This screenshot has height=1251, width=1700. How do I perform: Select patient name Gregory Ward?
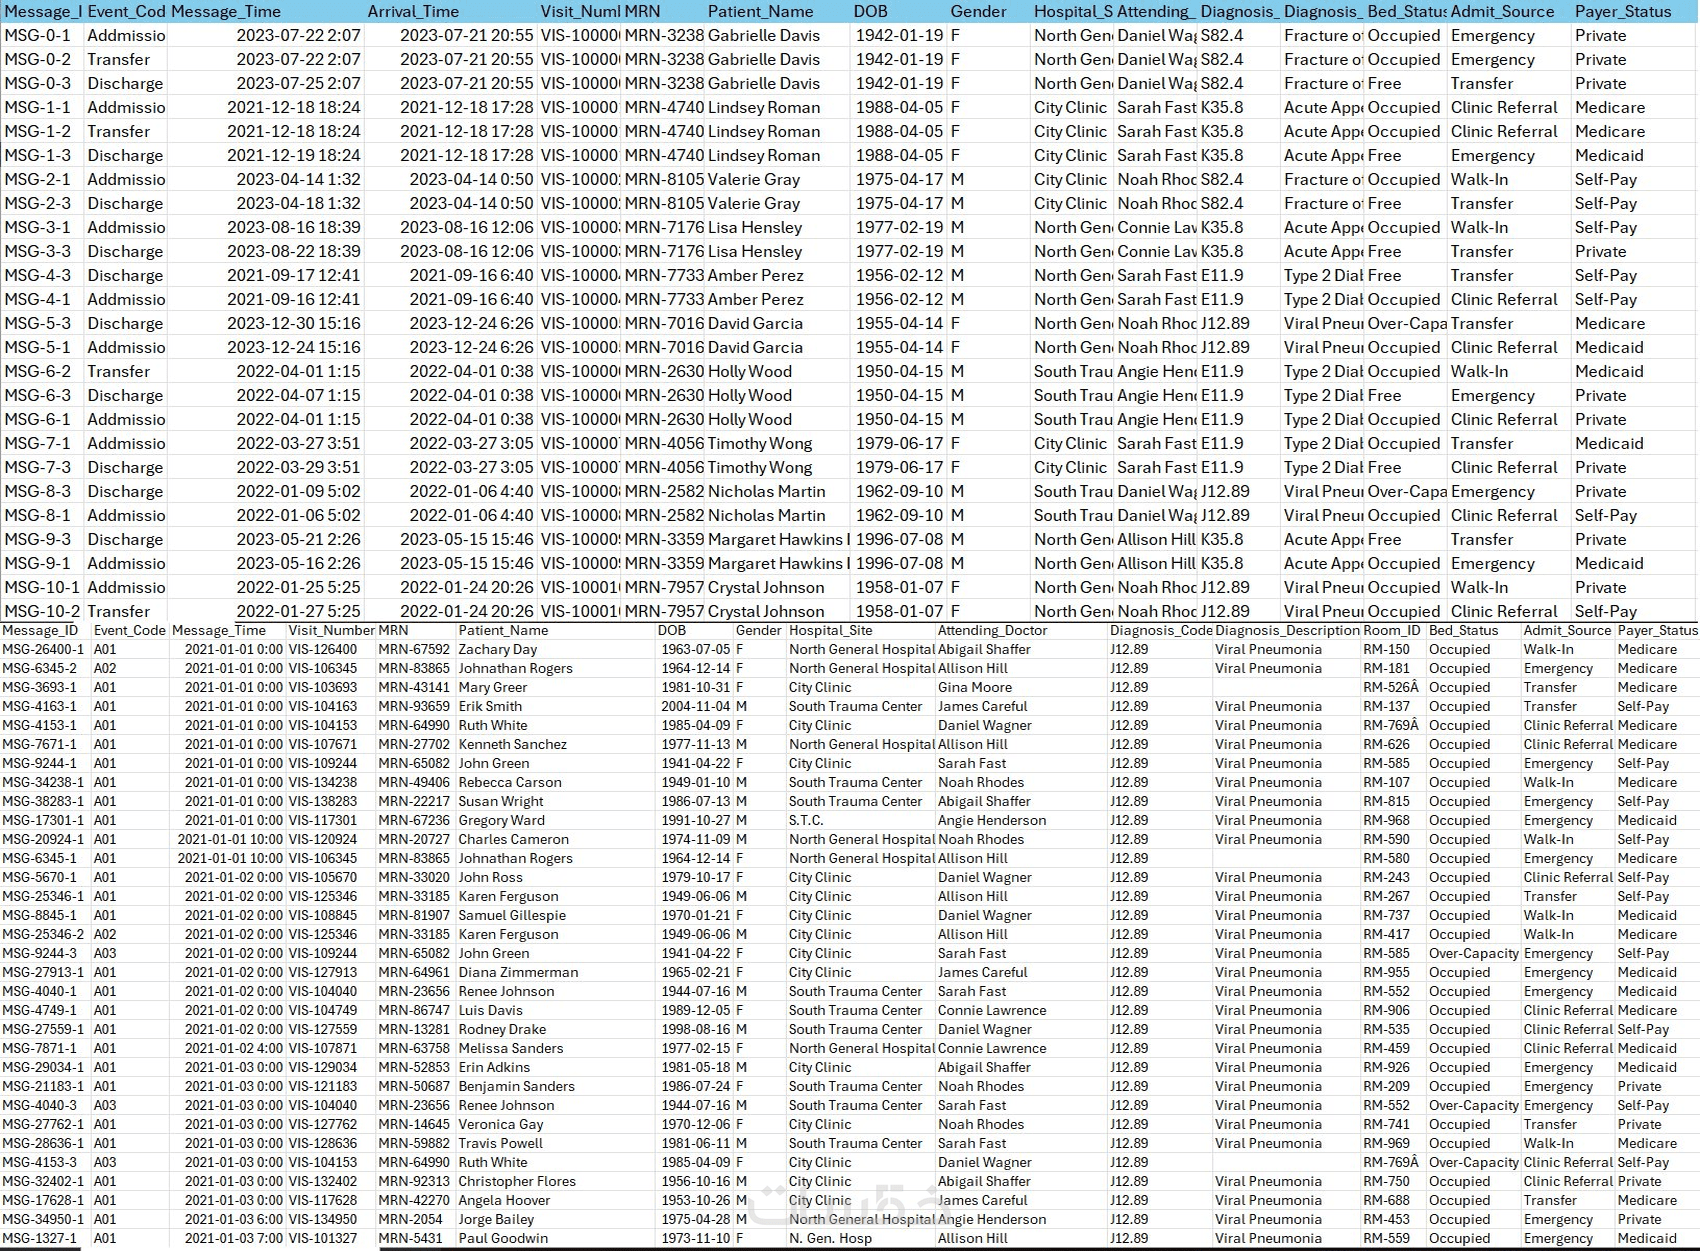(x=502, y=820)
